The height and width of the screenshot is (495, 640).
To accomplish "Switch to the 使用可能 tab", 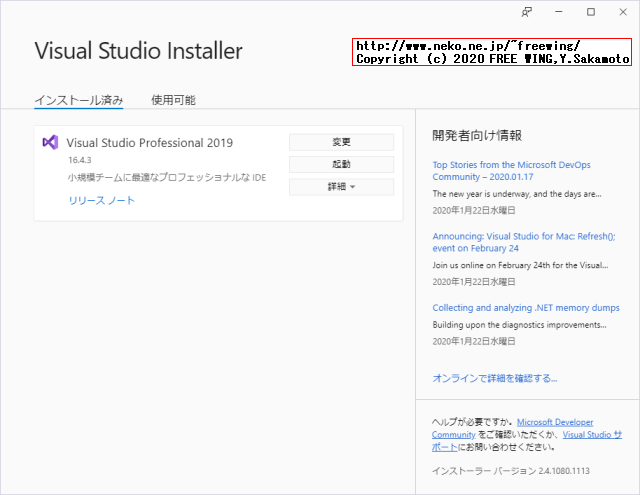I will click(173, 100).
